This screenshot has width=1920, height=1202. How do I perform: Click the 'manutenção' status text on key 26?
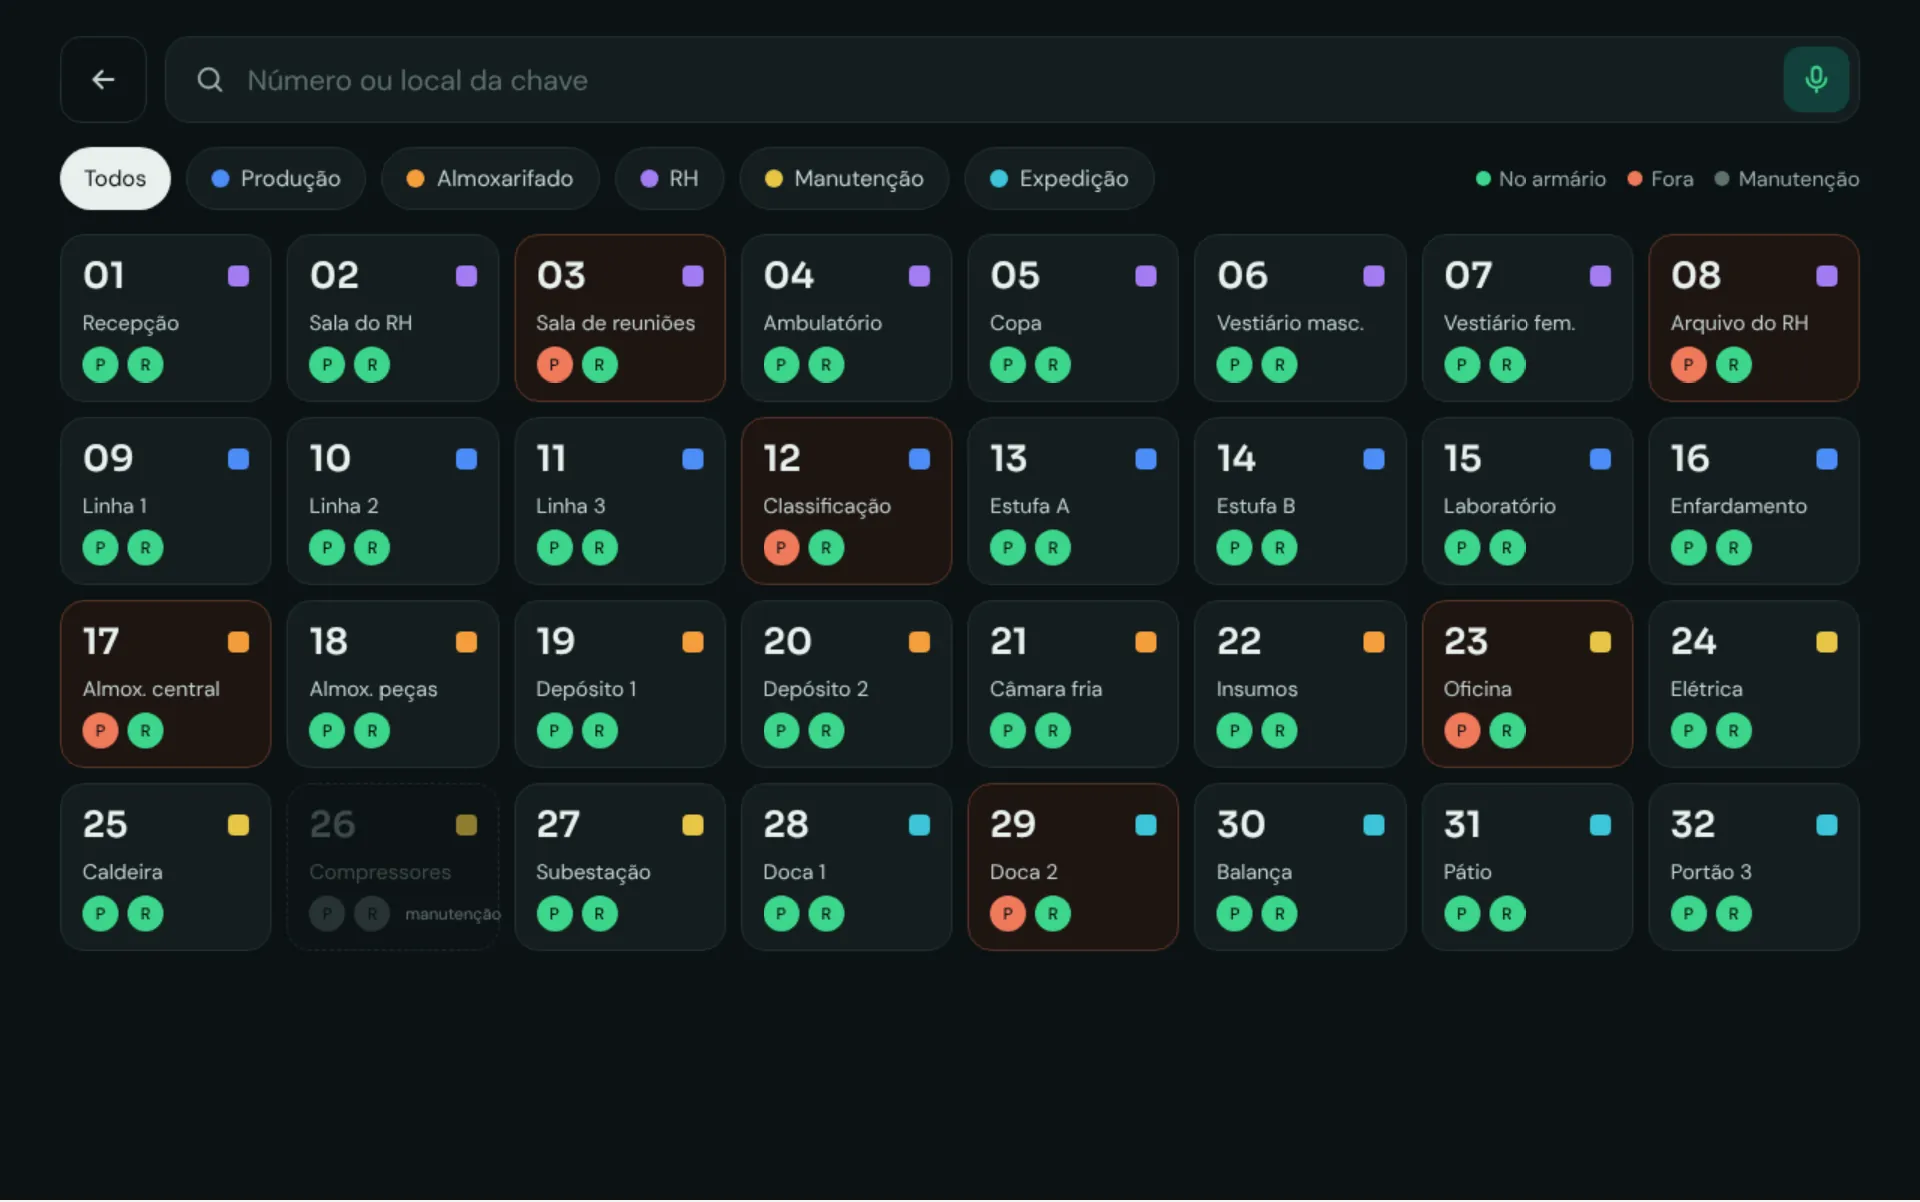click(x=452, y=914)
